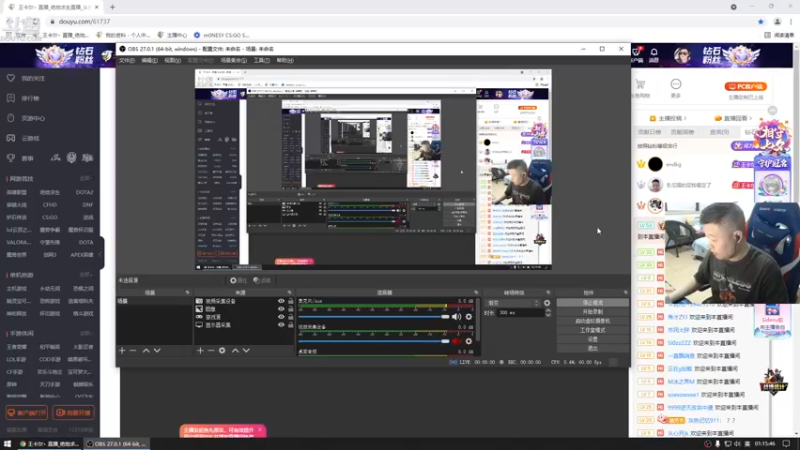Open transition properties gear icon
Image resolution: width=800 pixels, height=450 pixels.
(547, 303)
